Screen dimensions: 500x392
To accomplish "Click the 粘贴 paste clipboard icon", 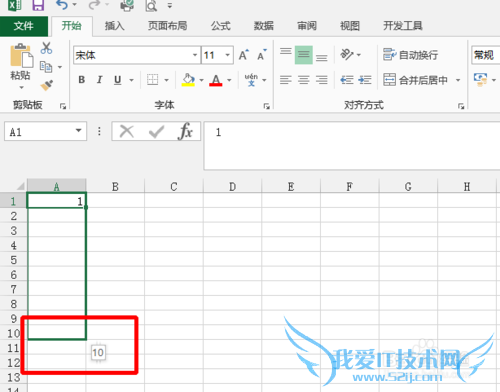I will pos(21,55).
